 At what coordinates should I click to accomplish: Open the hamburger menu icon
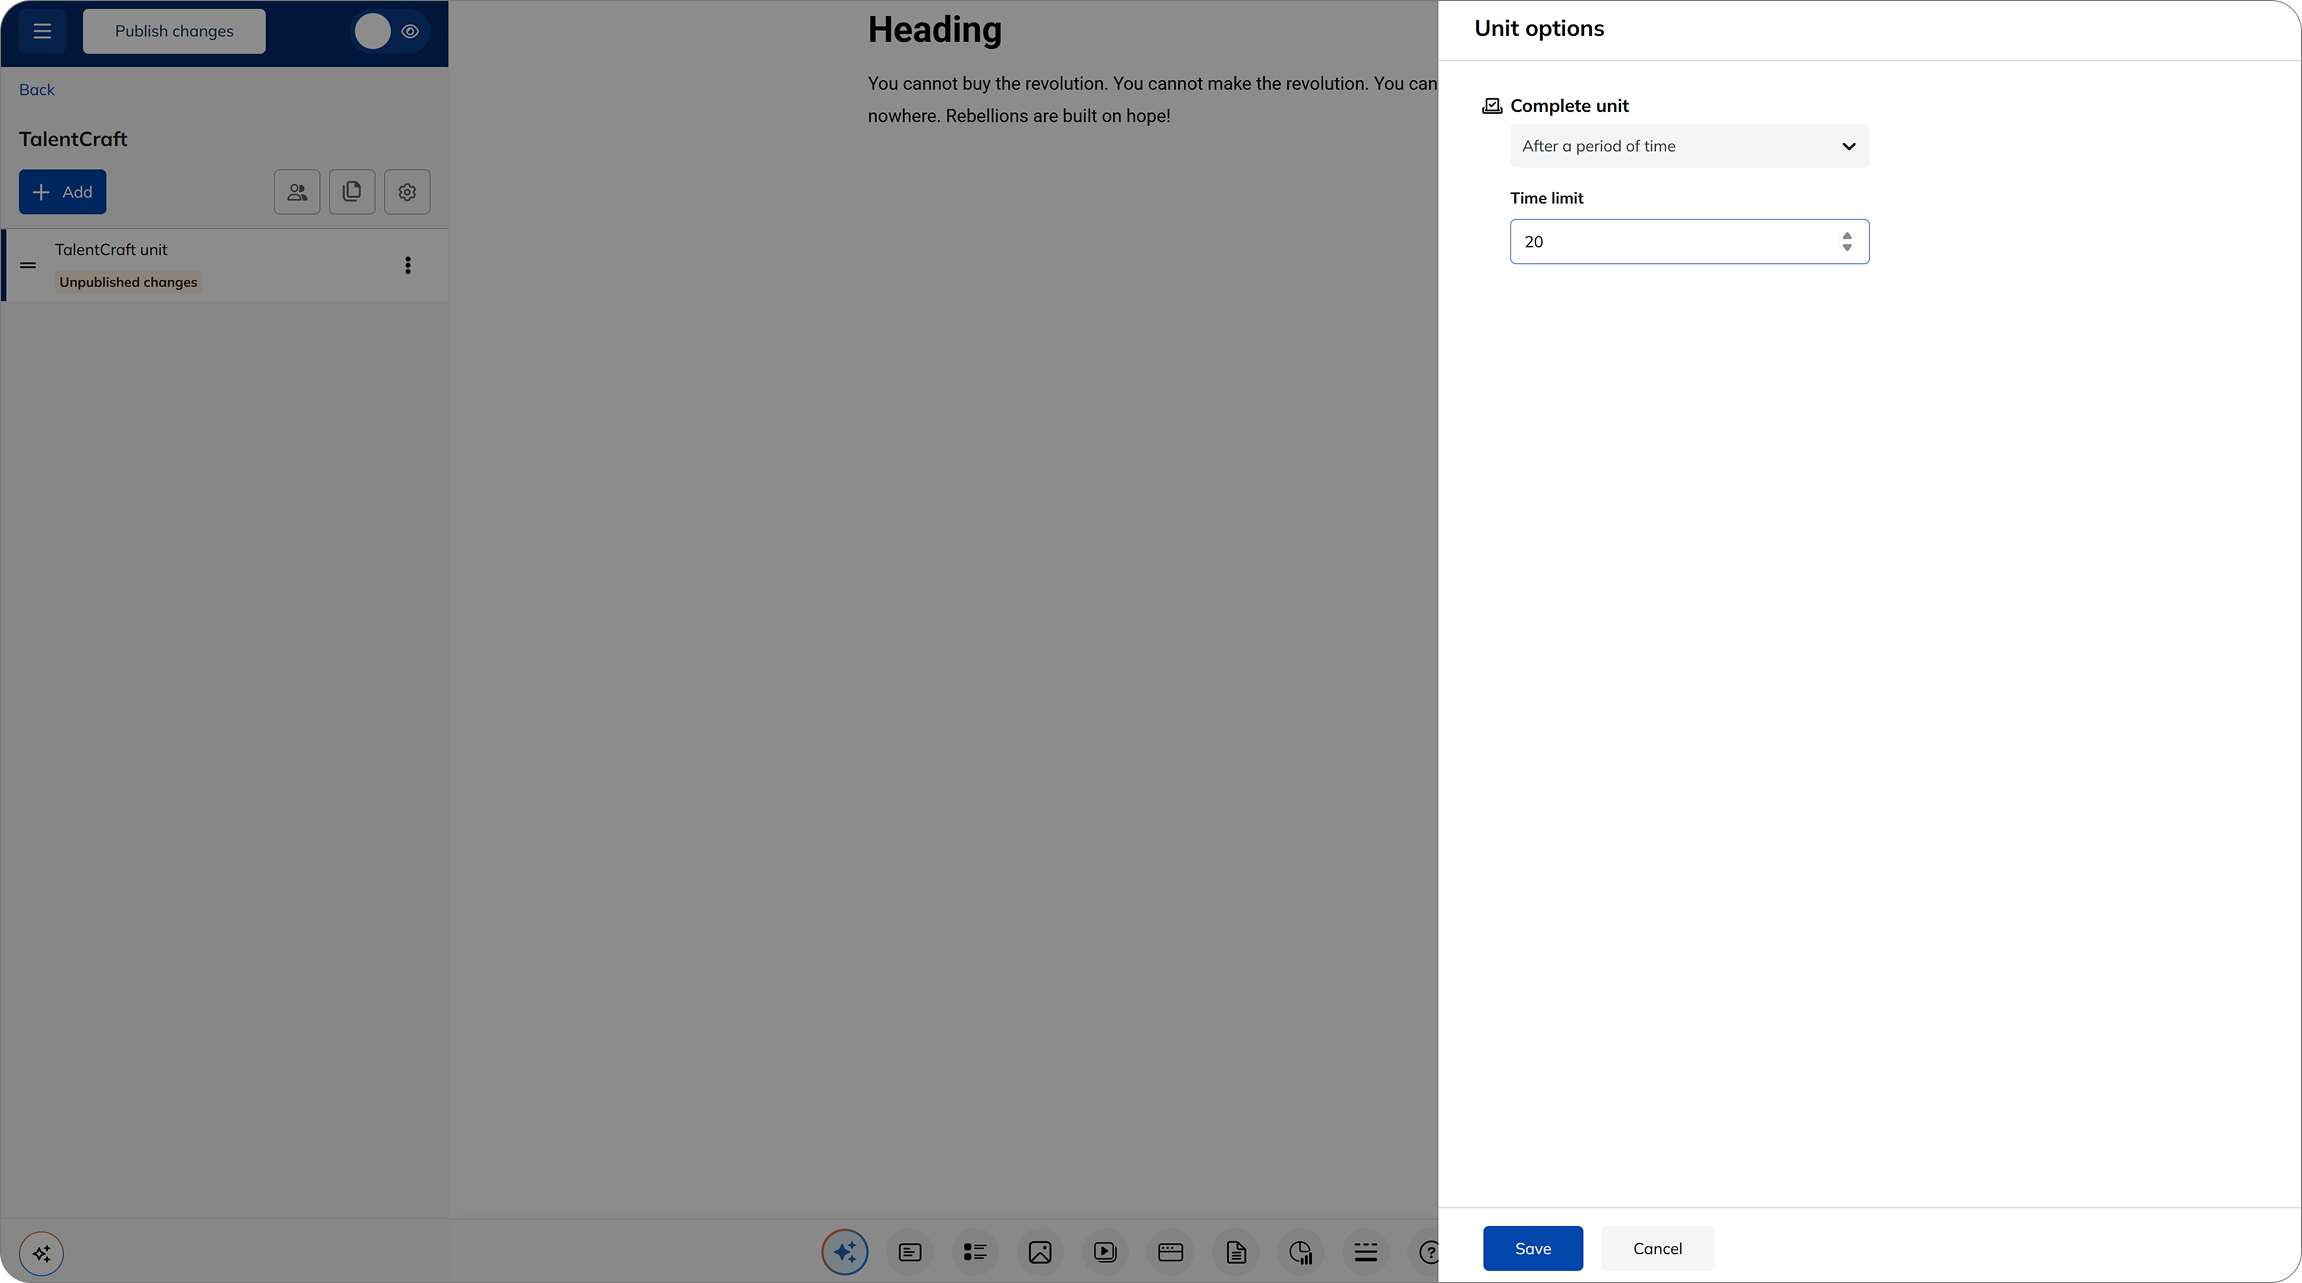click(42, 31)
